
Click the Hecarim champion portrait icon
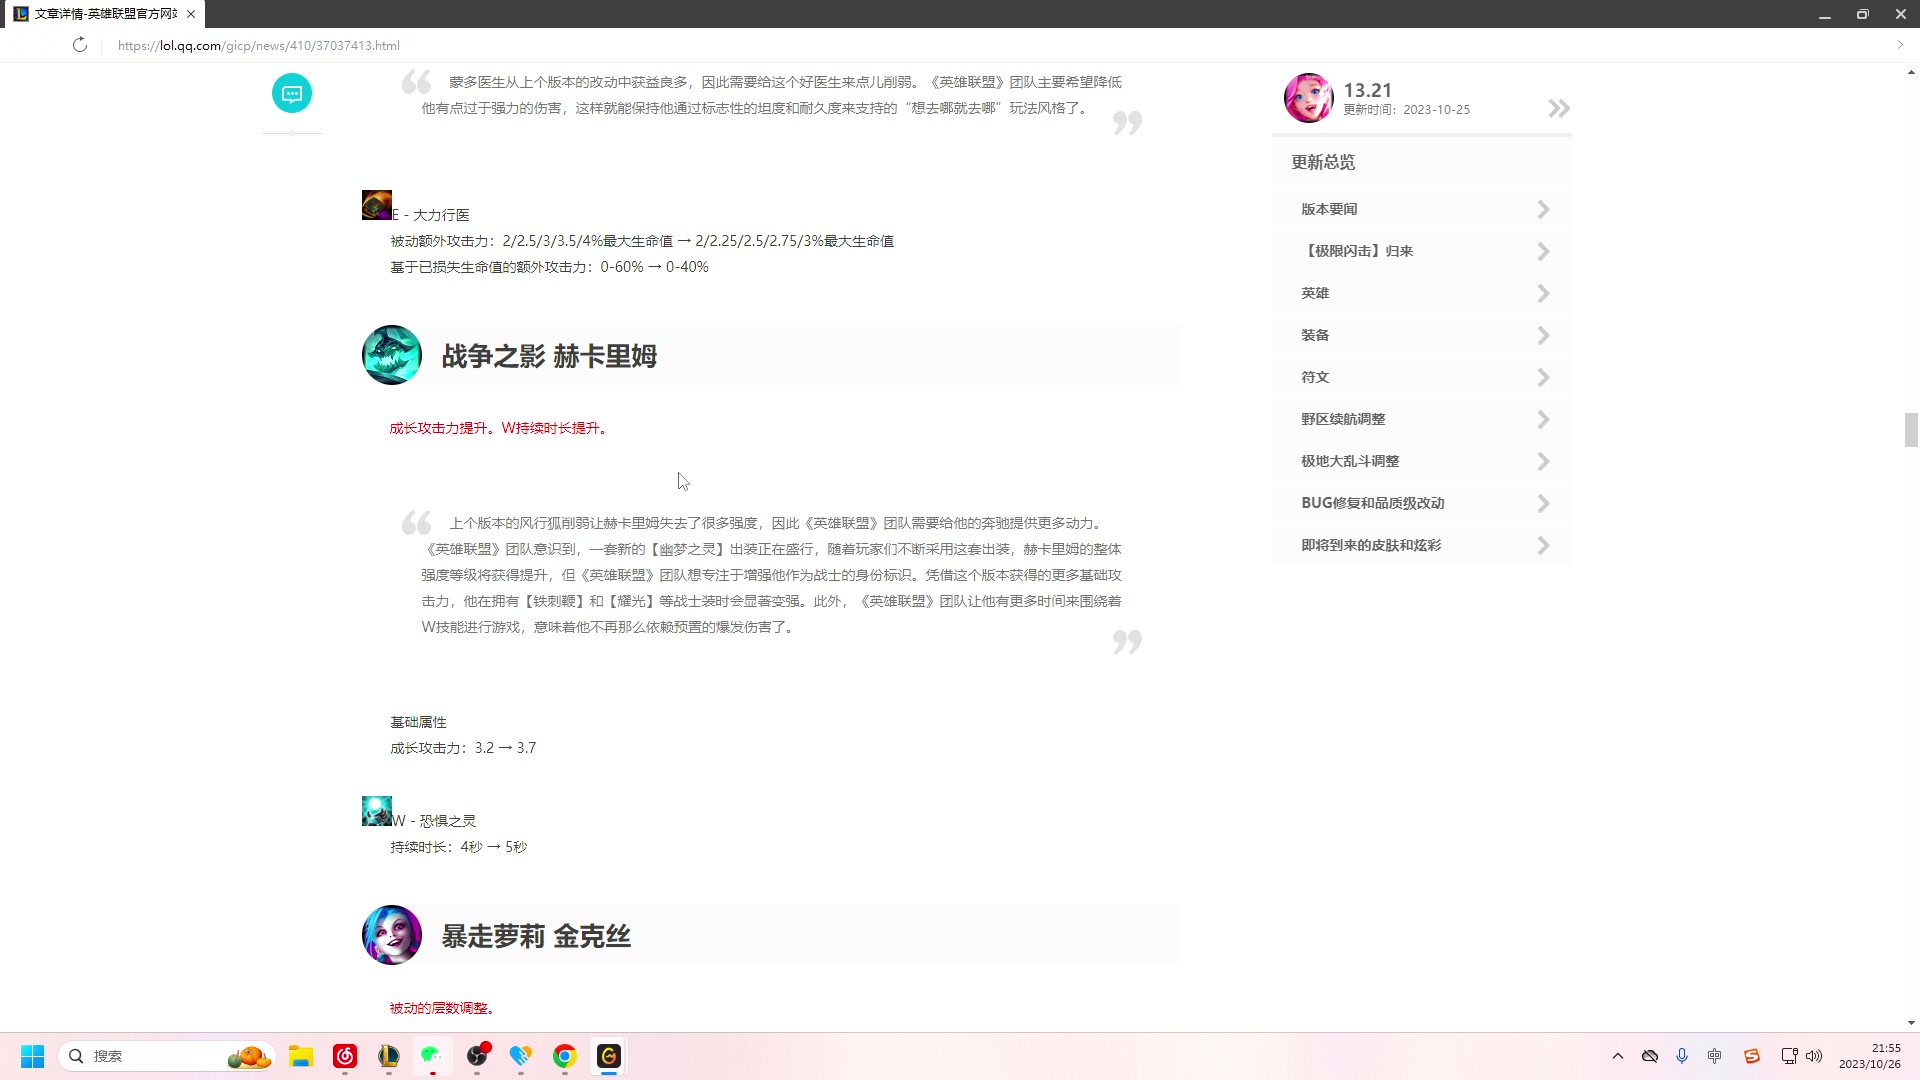[392, 355]
